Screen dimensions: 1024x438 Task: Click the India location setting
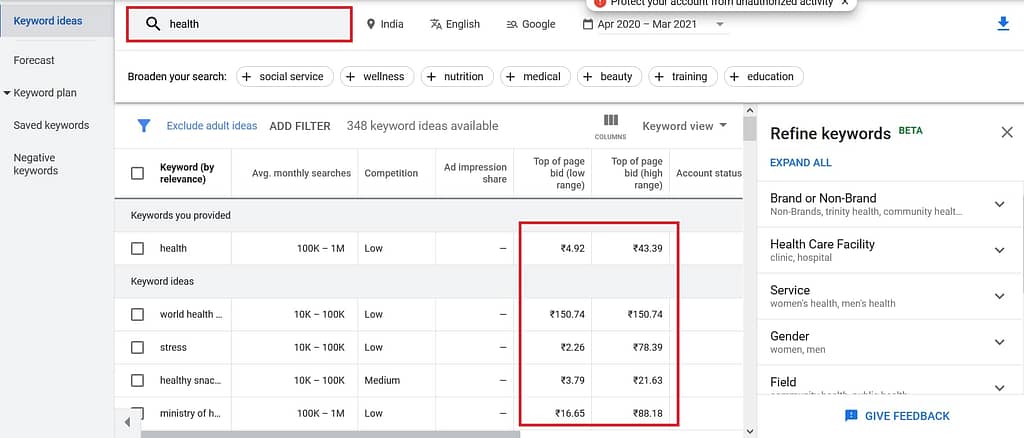coord(385,24)
